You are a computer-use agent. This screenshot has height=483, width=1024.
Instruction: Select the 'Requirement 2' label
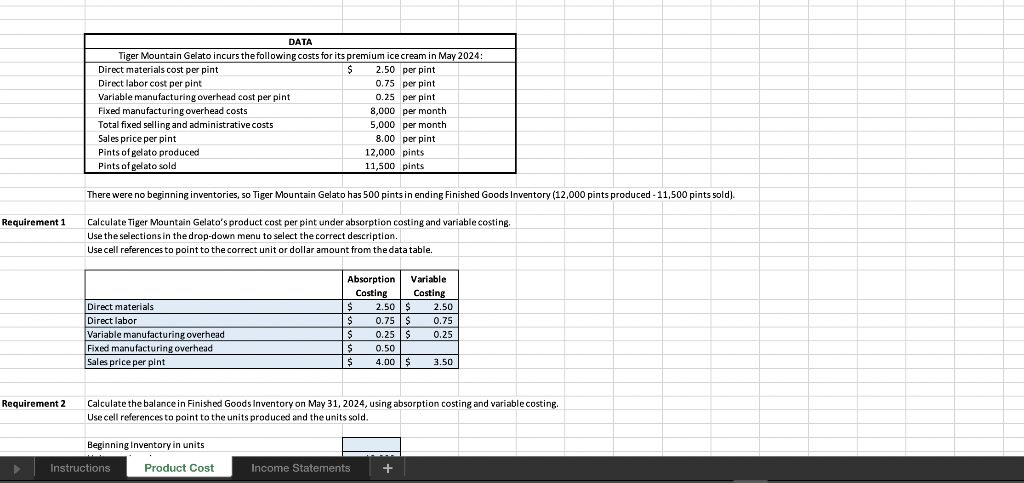(x=34, y=403)
